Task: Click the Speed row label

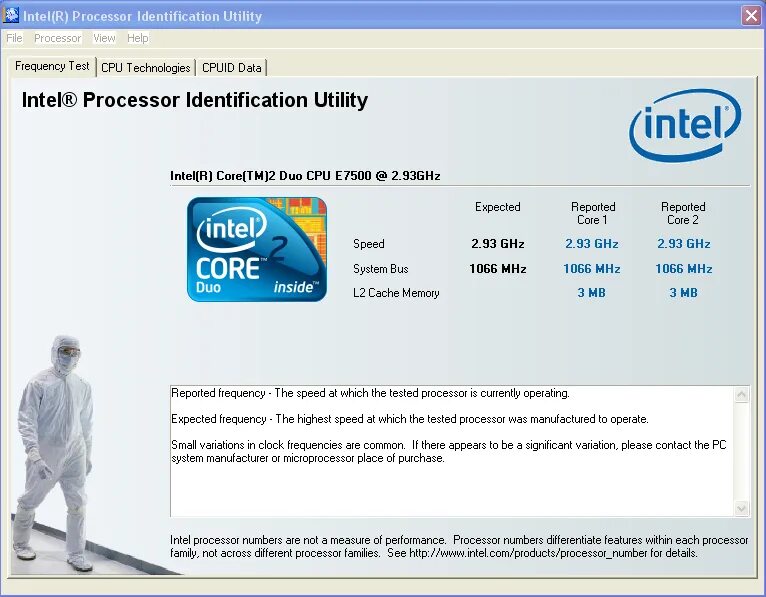Action: [369, 244]
